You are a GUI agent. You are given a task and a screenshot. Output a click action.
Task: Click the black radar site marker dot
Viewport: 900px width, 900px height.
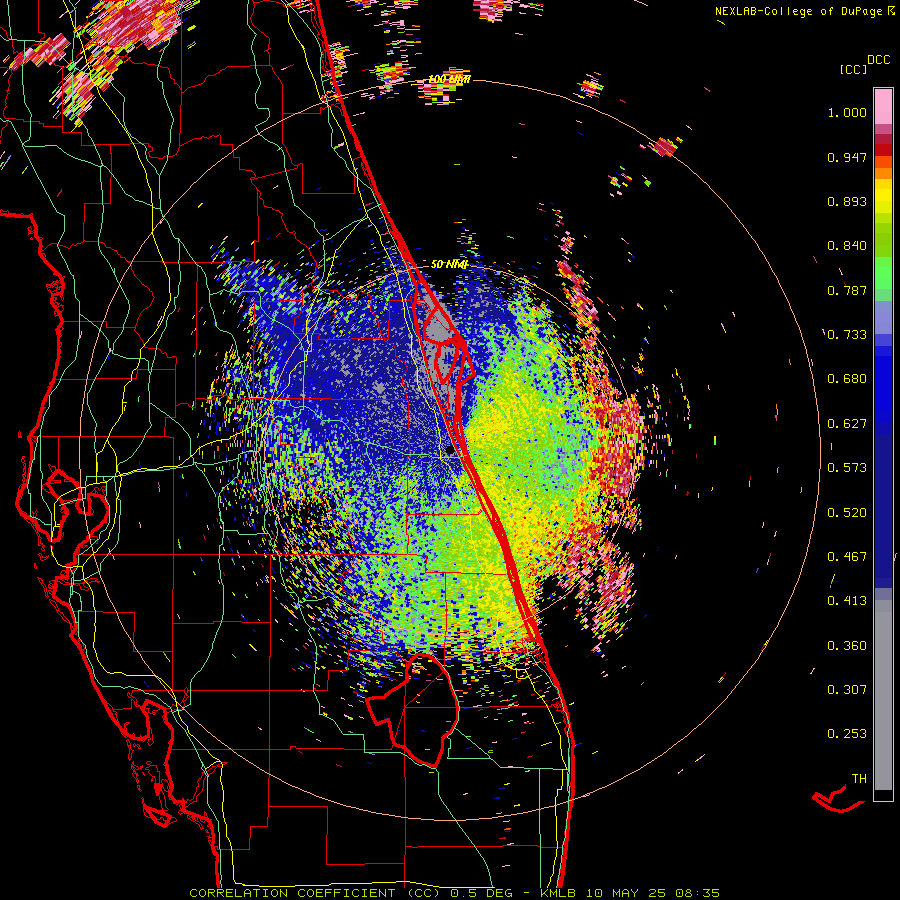[x=450, y=451]
